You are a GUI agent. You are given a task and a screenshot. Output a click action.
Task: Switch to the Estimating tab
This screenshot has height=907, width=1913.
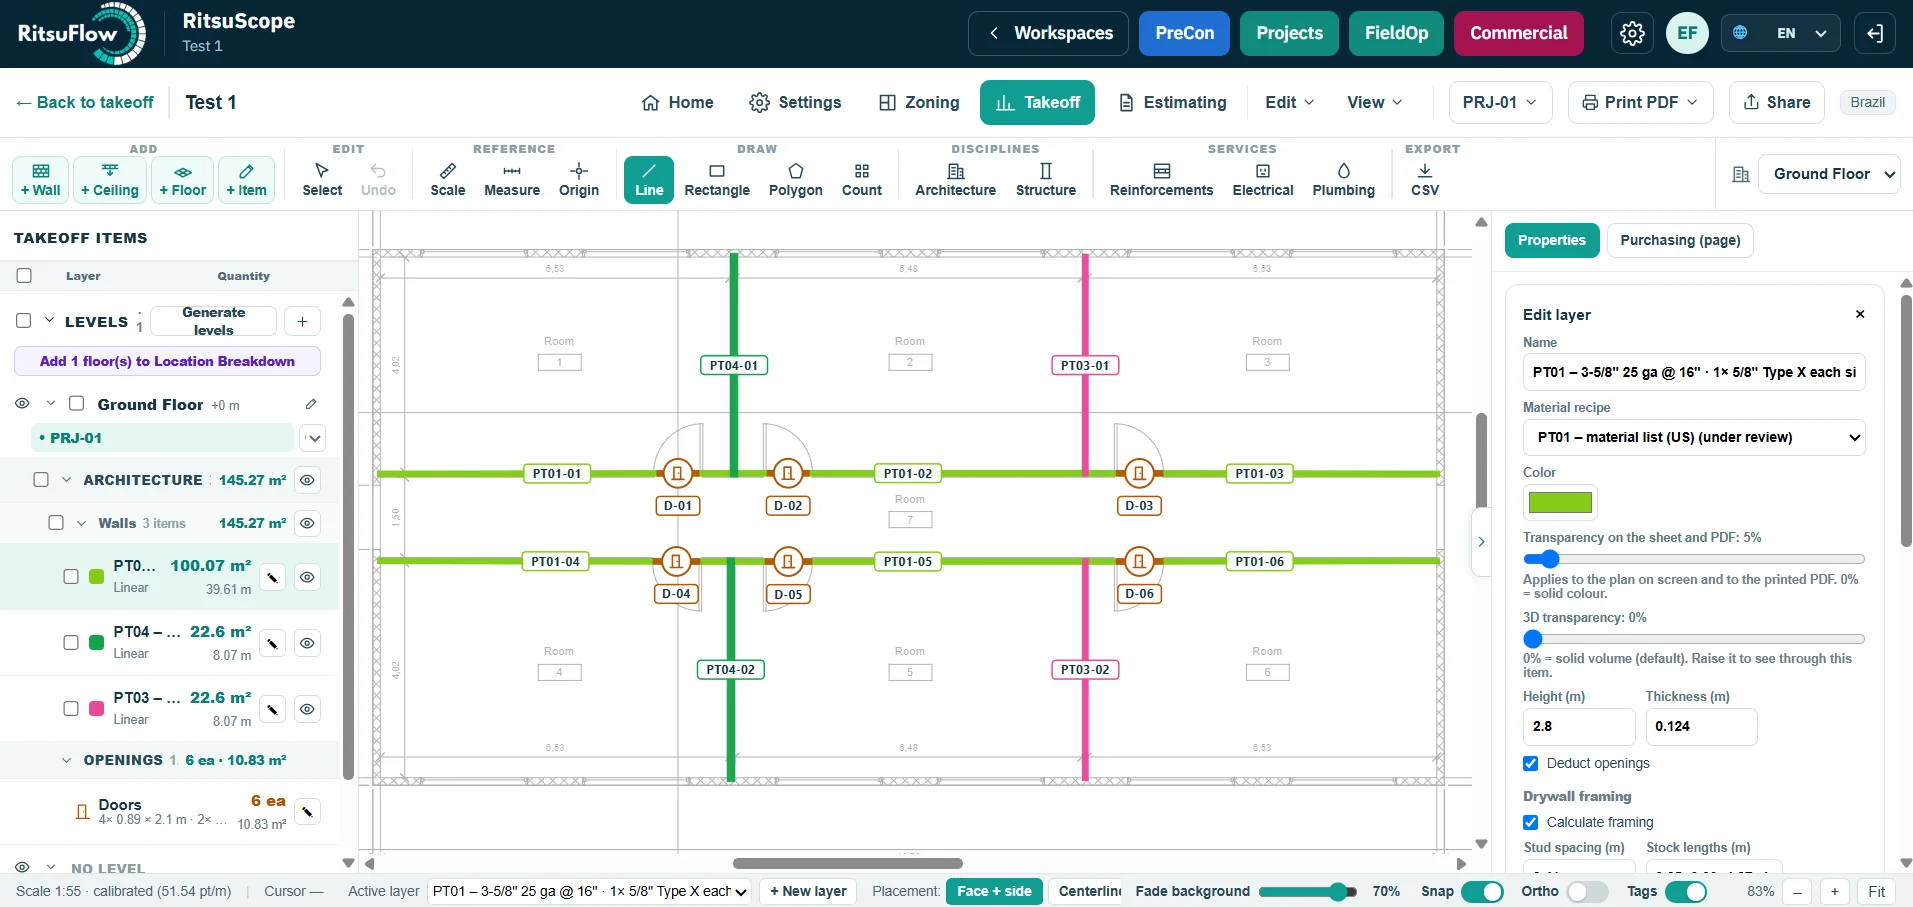(1172, 102)
